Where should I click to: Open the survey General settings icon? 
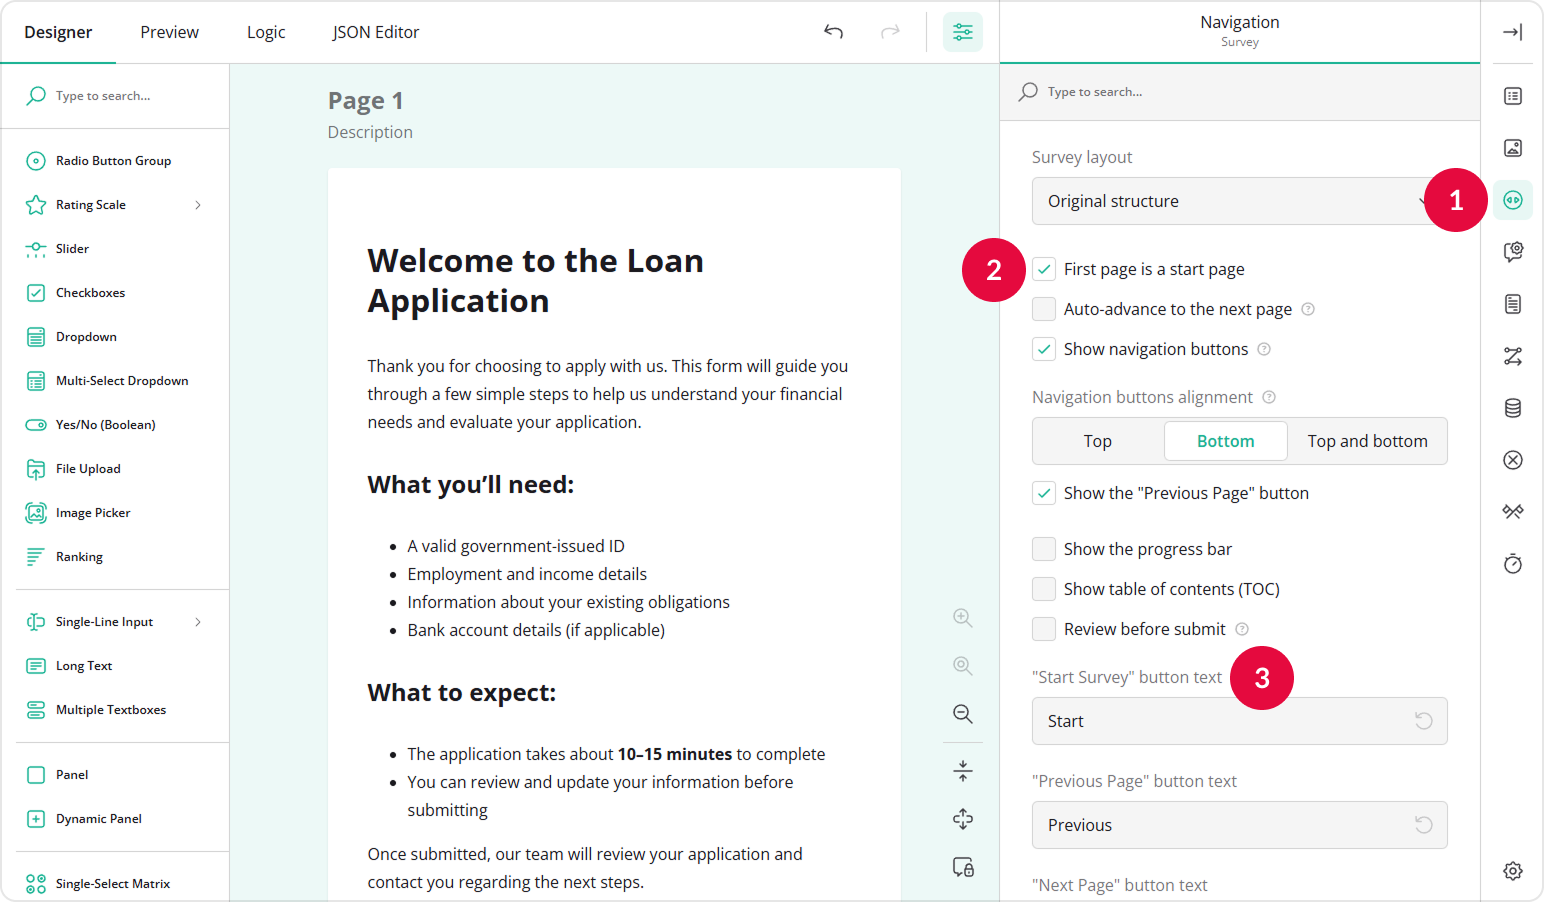click(1512, 96)
